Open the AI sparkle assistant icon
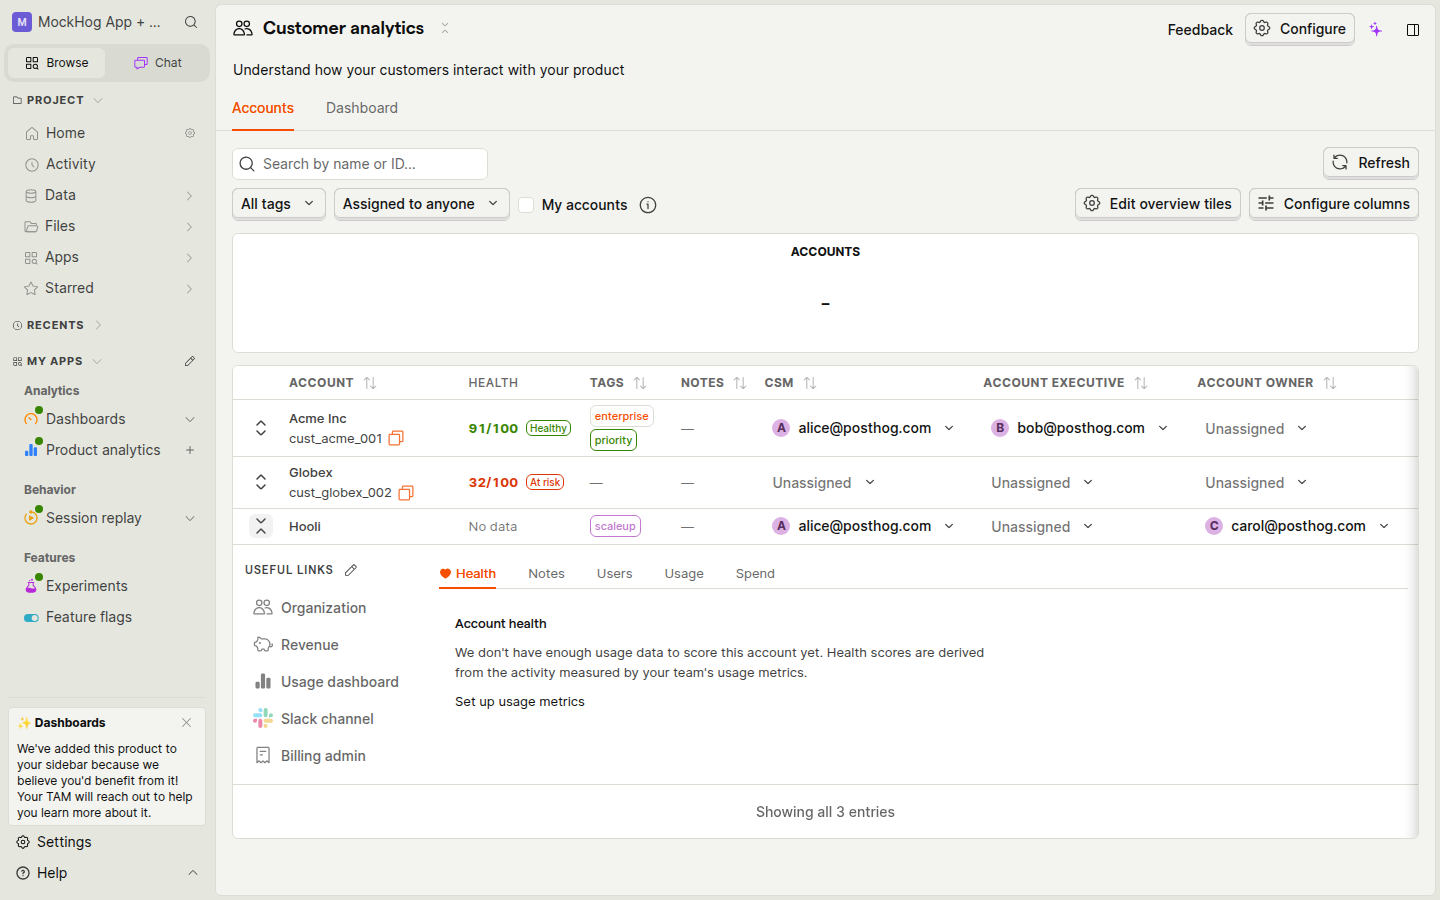Image resolution: width=1440 pixels, height=900 pixels. click(1376, 30)
